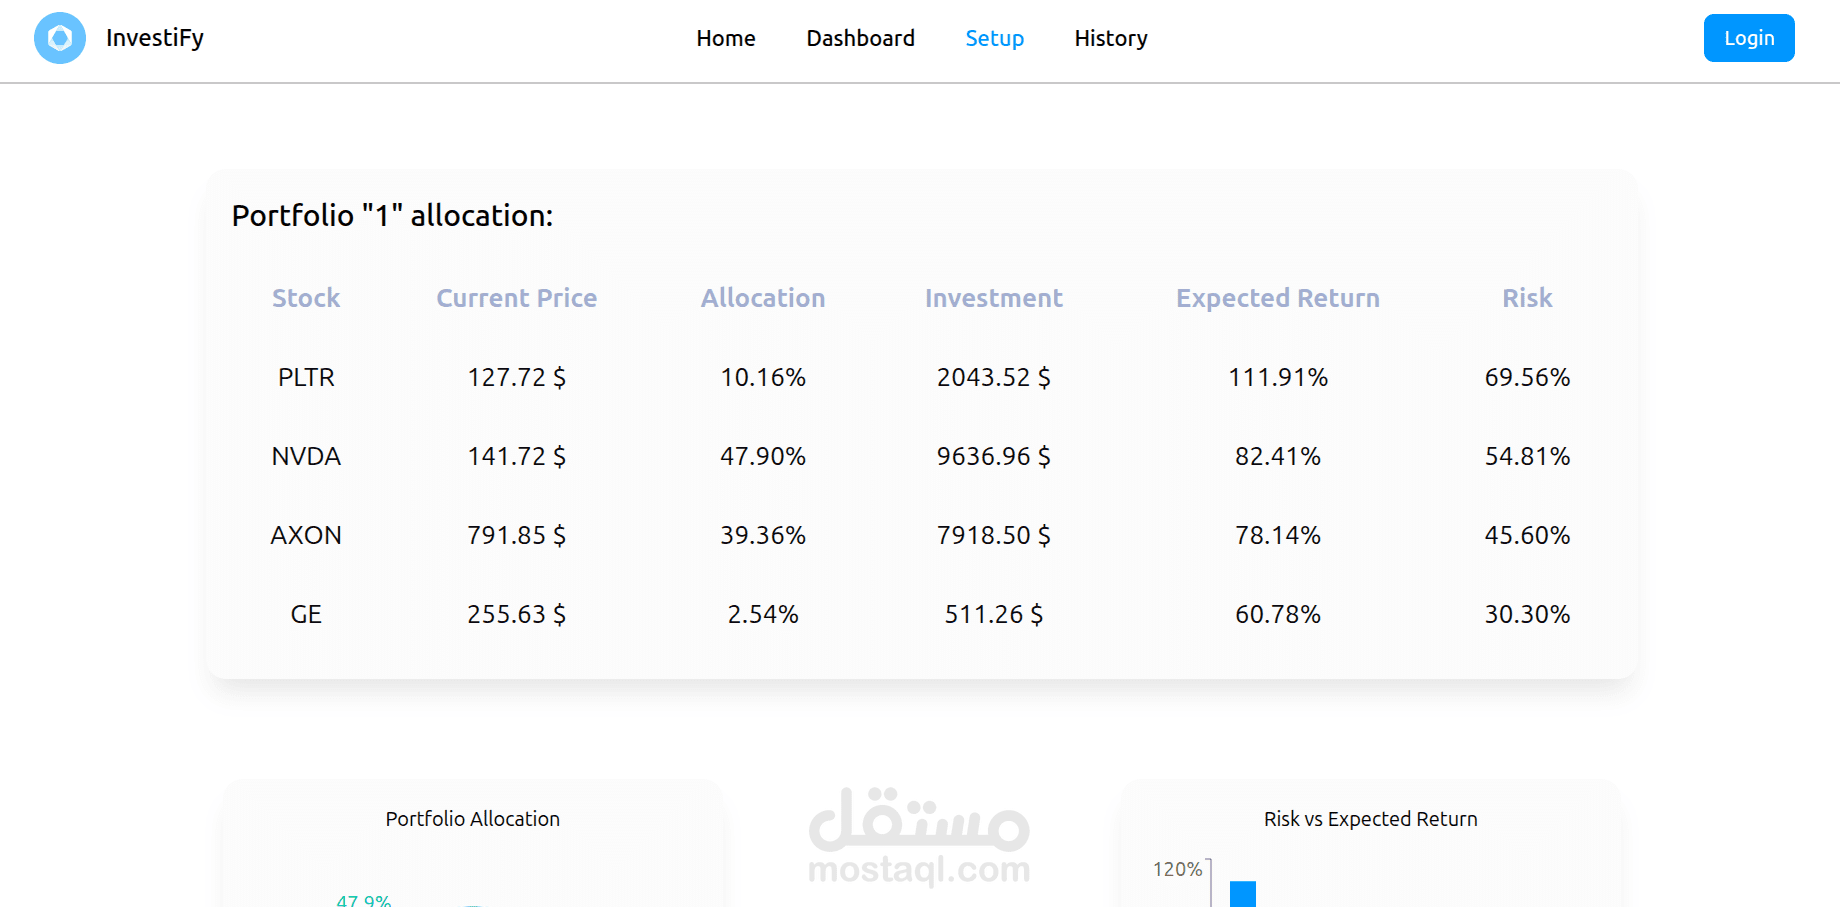Screen dimensions: 1840x907
Task: Open the History page
Action: [x=1110, y=38]
